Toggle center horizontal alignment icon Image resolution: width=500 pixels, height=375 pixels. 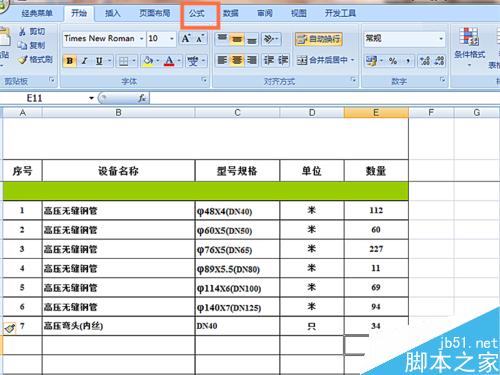tap(237, 60)
